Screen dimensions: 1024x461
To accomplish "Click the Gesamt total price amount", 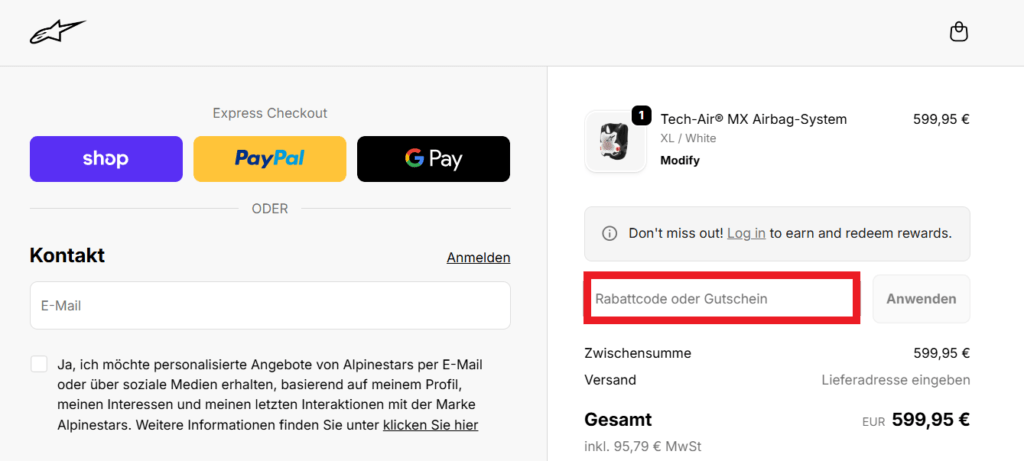I will pyautogui.click(x=930, y=420).
